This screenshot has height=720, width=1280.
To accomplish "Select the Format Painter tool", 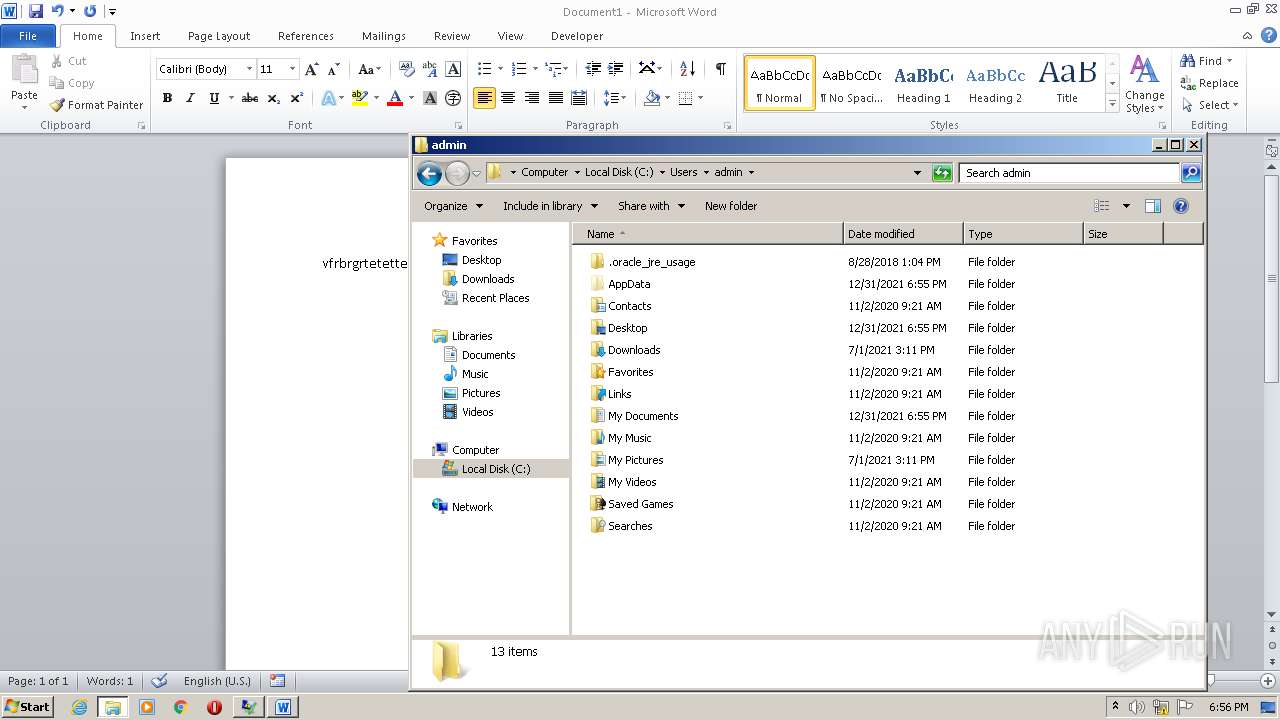I will coord(96,105).
